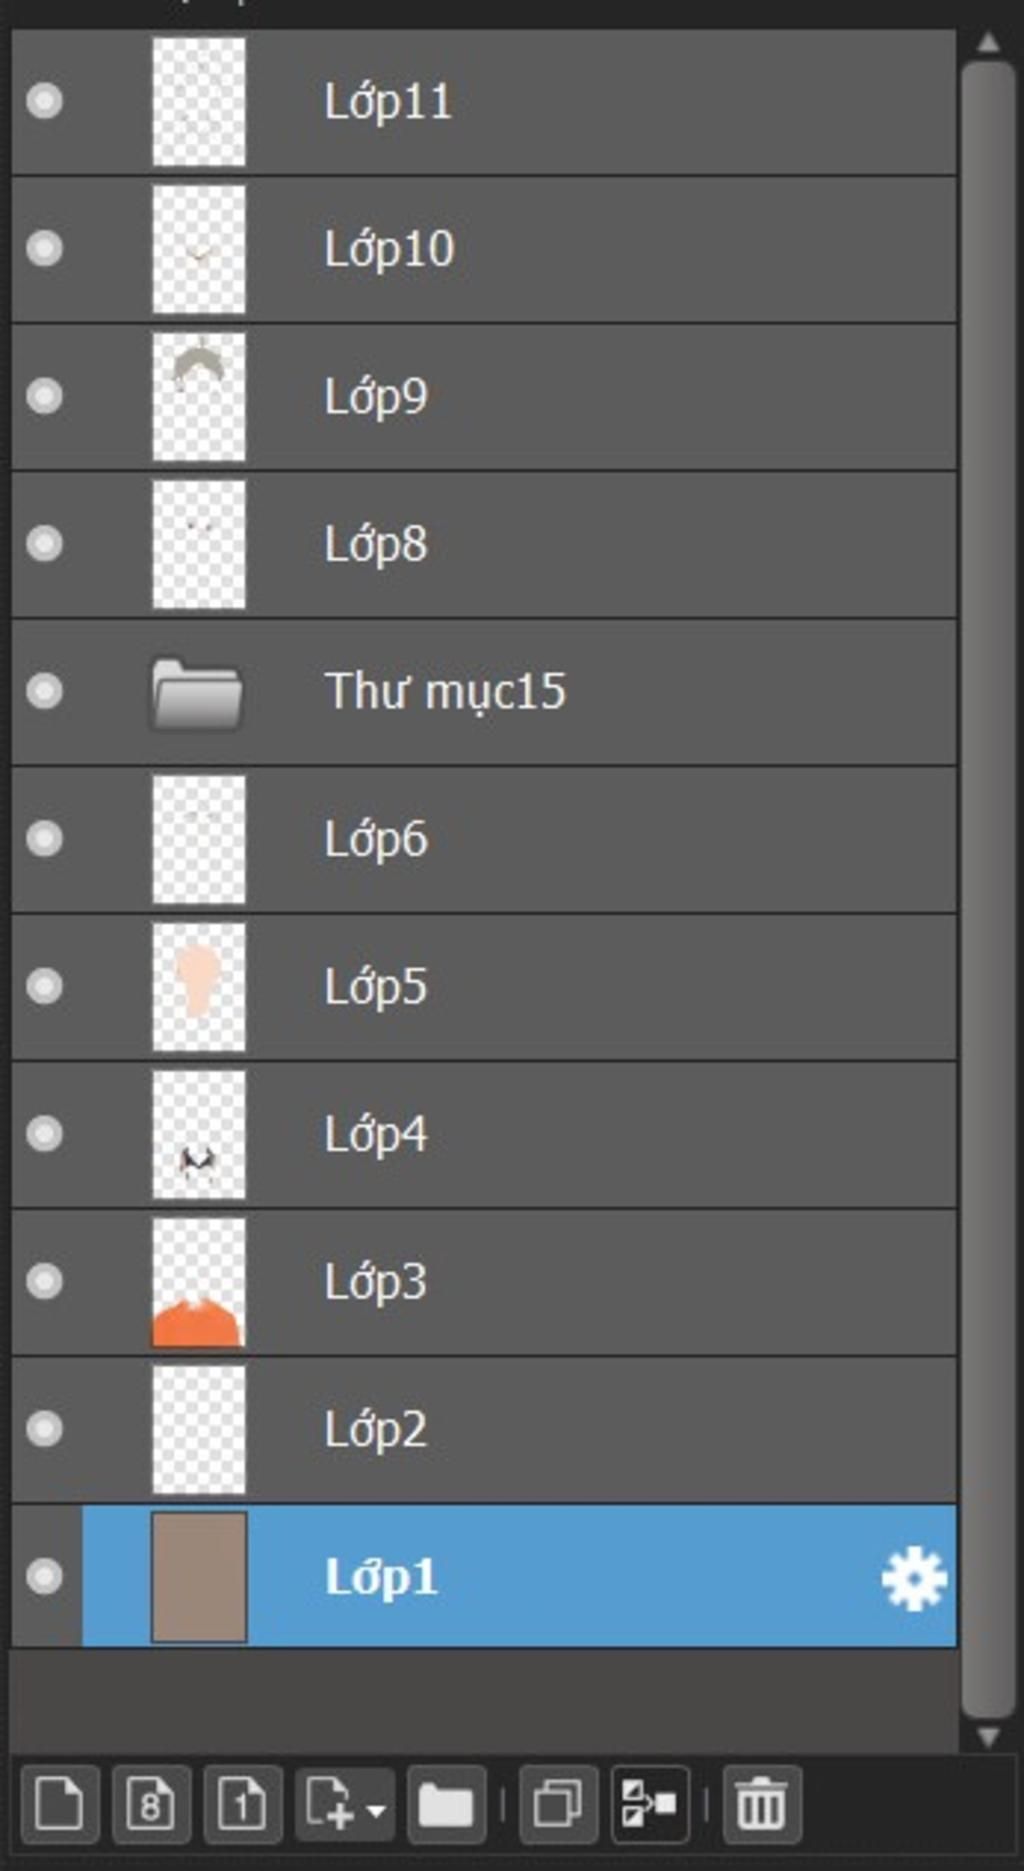Hide the Lớp11 layer
The height and width of the screenshot is (1871, 1024).
pos(44,101)
